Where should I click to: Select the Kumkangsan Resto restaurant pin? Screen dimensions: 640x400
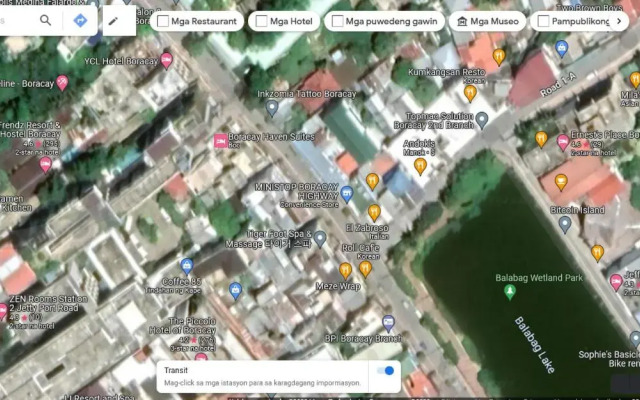tap(470, 93)
